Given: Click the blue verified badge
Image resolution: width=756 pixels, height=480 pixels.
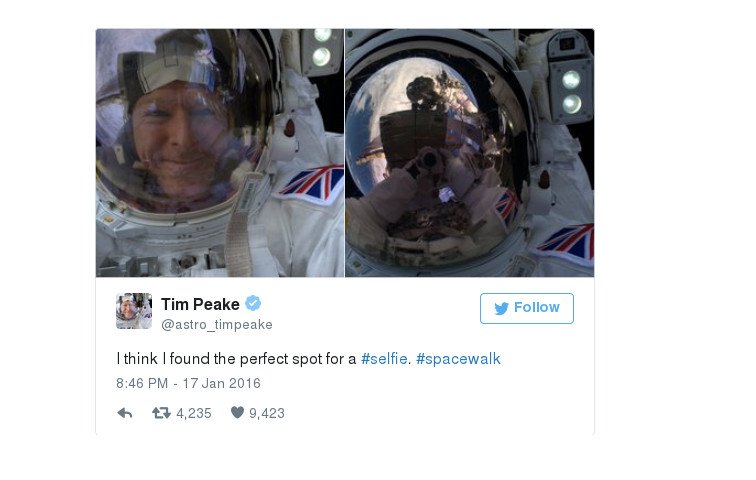Looking at the screenshot, I should (254, 304).
